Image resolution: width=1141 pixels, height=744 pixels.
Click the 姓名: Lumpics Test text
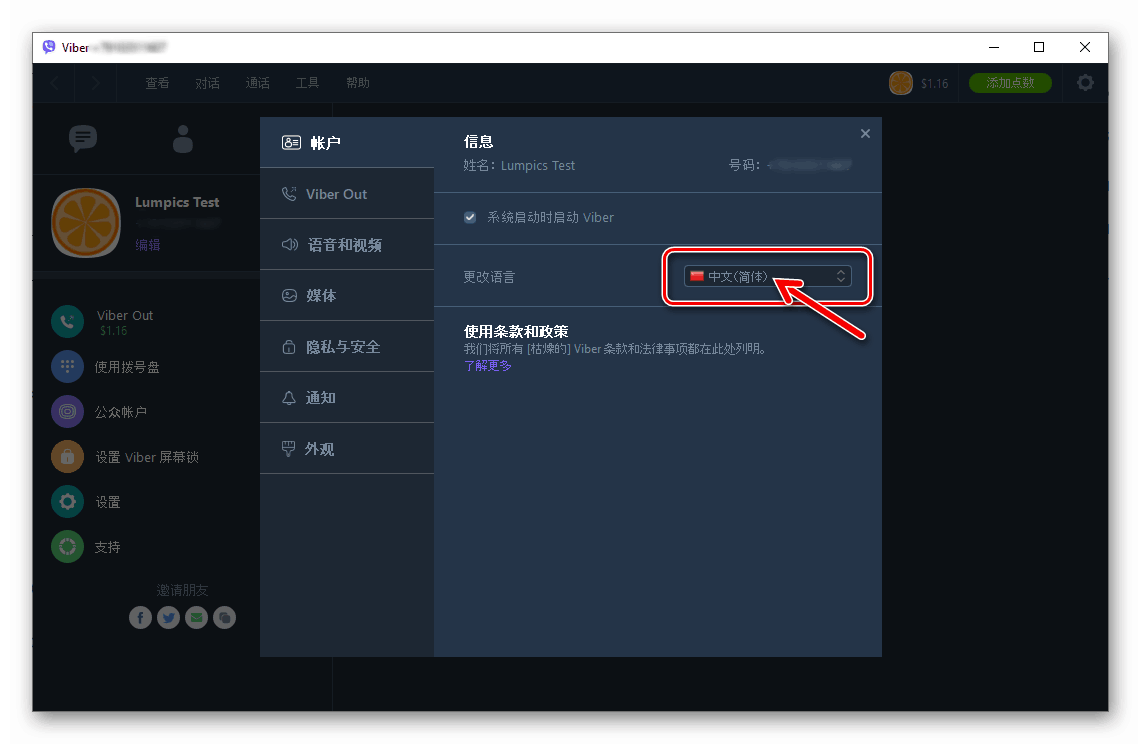pyautogui.click(x=519, y=166)
